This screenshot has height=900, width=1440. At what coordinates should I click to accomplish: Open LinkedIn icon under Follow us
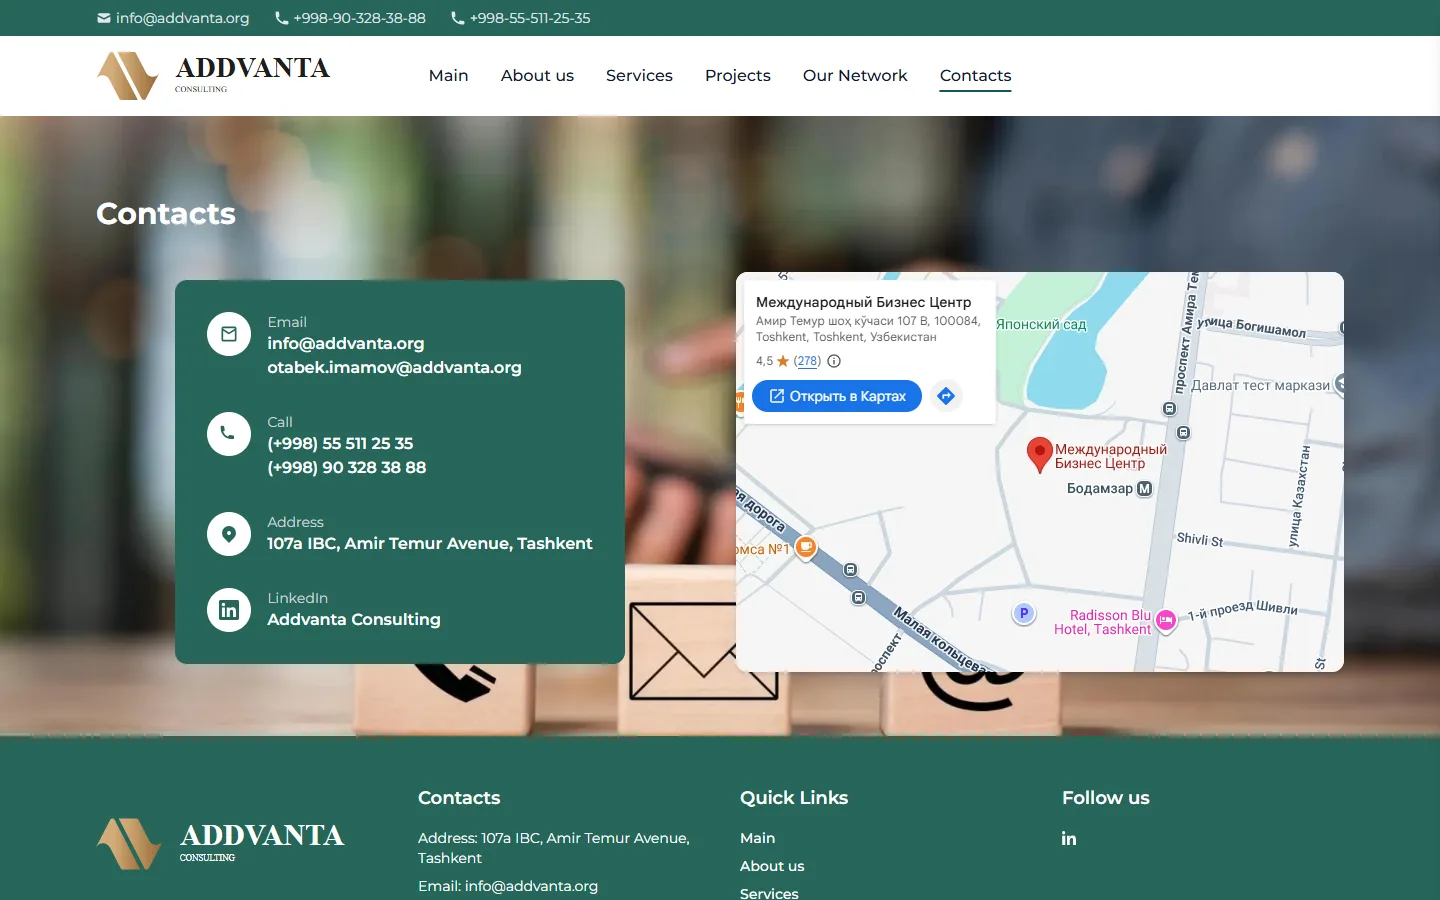(x=1069, y=839)
